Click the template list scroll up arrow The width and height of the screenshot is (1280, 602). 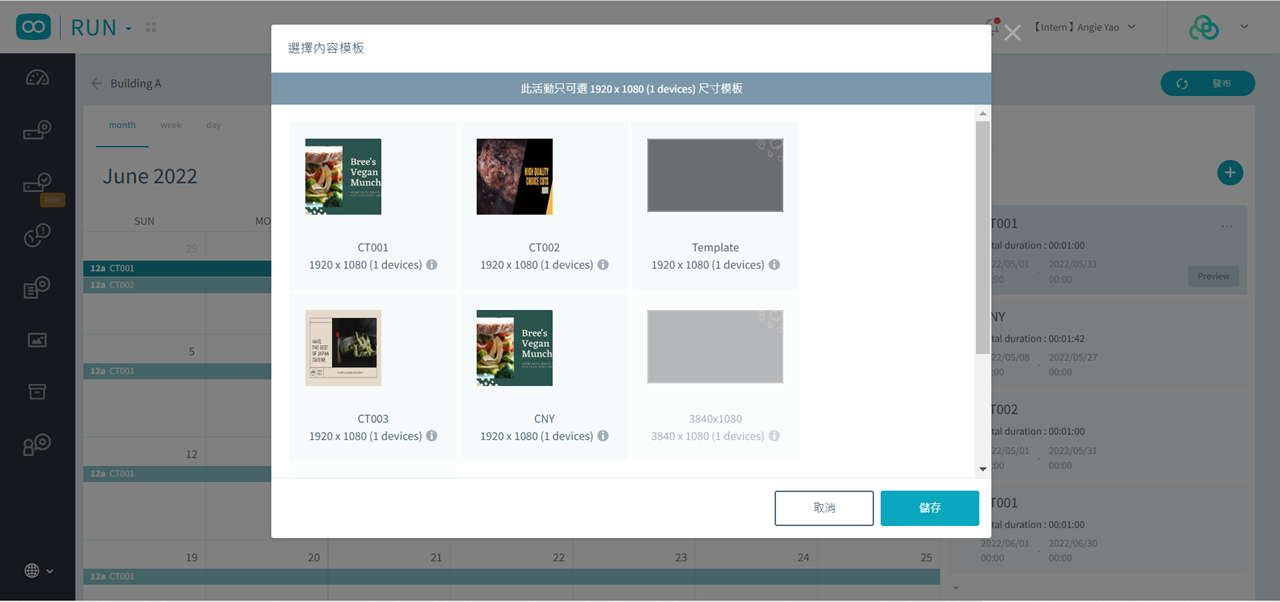982,114
